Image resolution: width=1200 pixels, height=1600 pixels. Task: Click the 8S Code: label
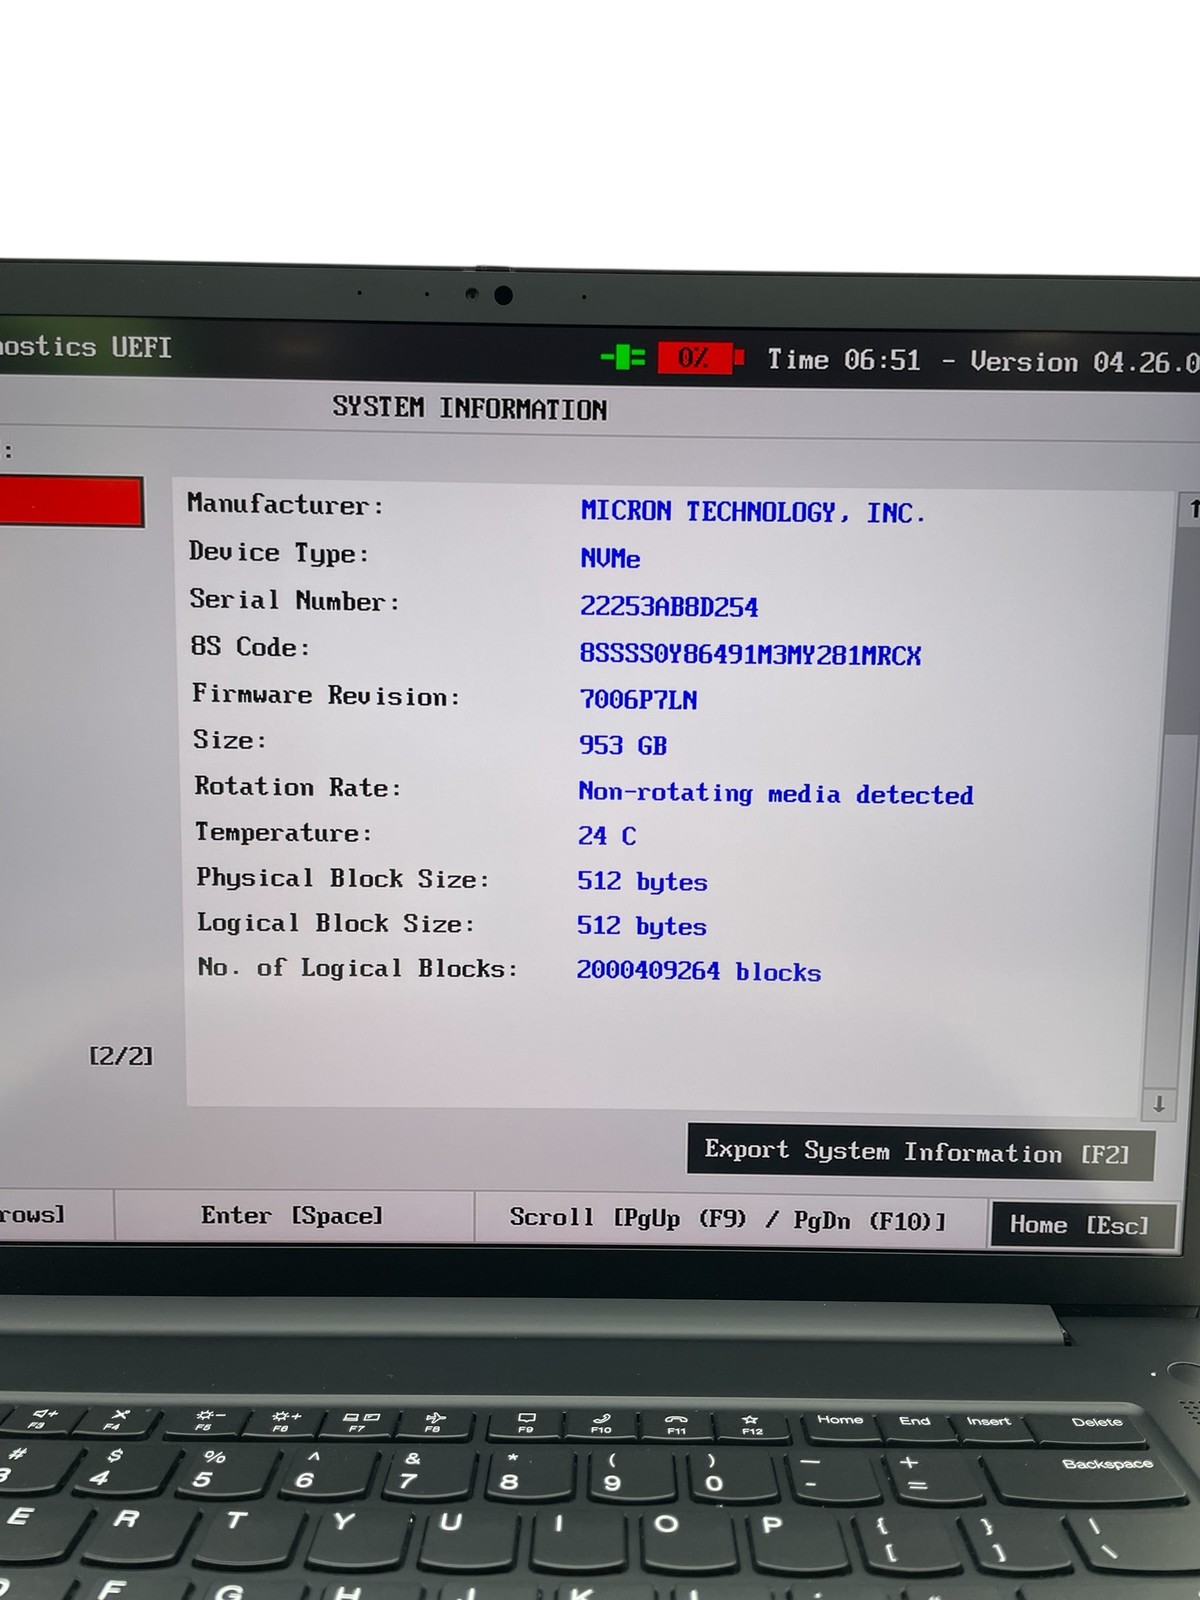pyautogui.click(x=250, y=647)
